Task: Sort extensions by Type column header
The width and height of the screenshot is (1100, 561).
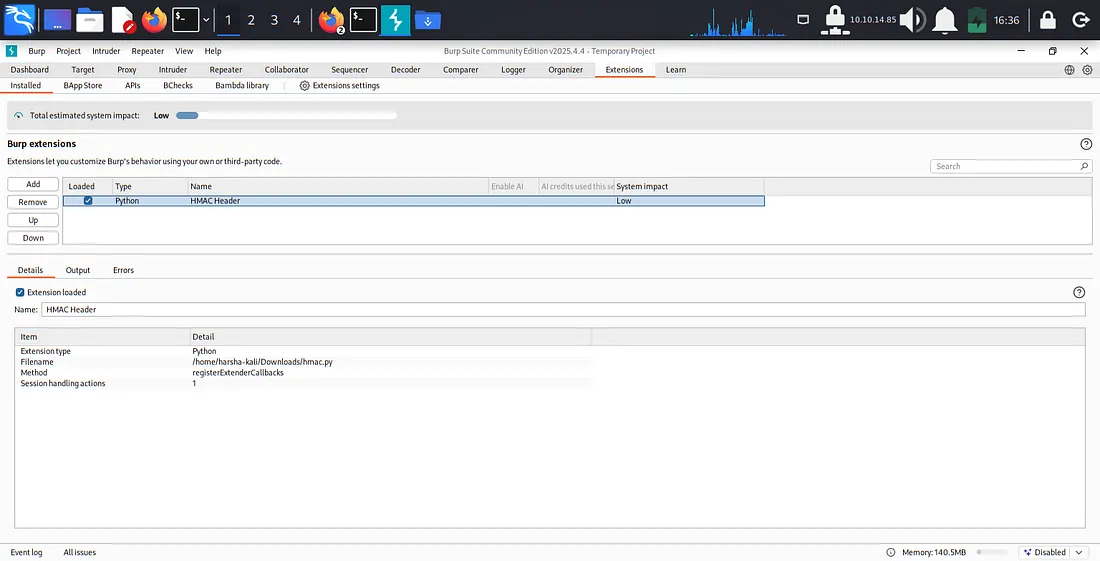Action: point(150,186)
